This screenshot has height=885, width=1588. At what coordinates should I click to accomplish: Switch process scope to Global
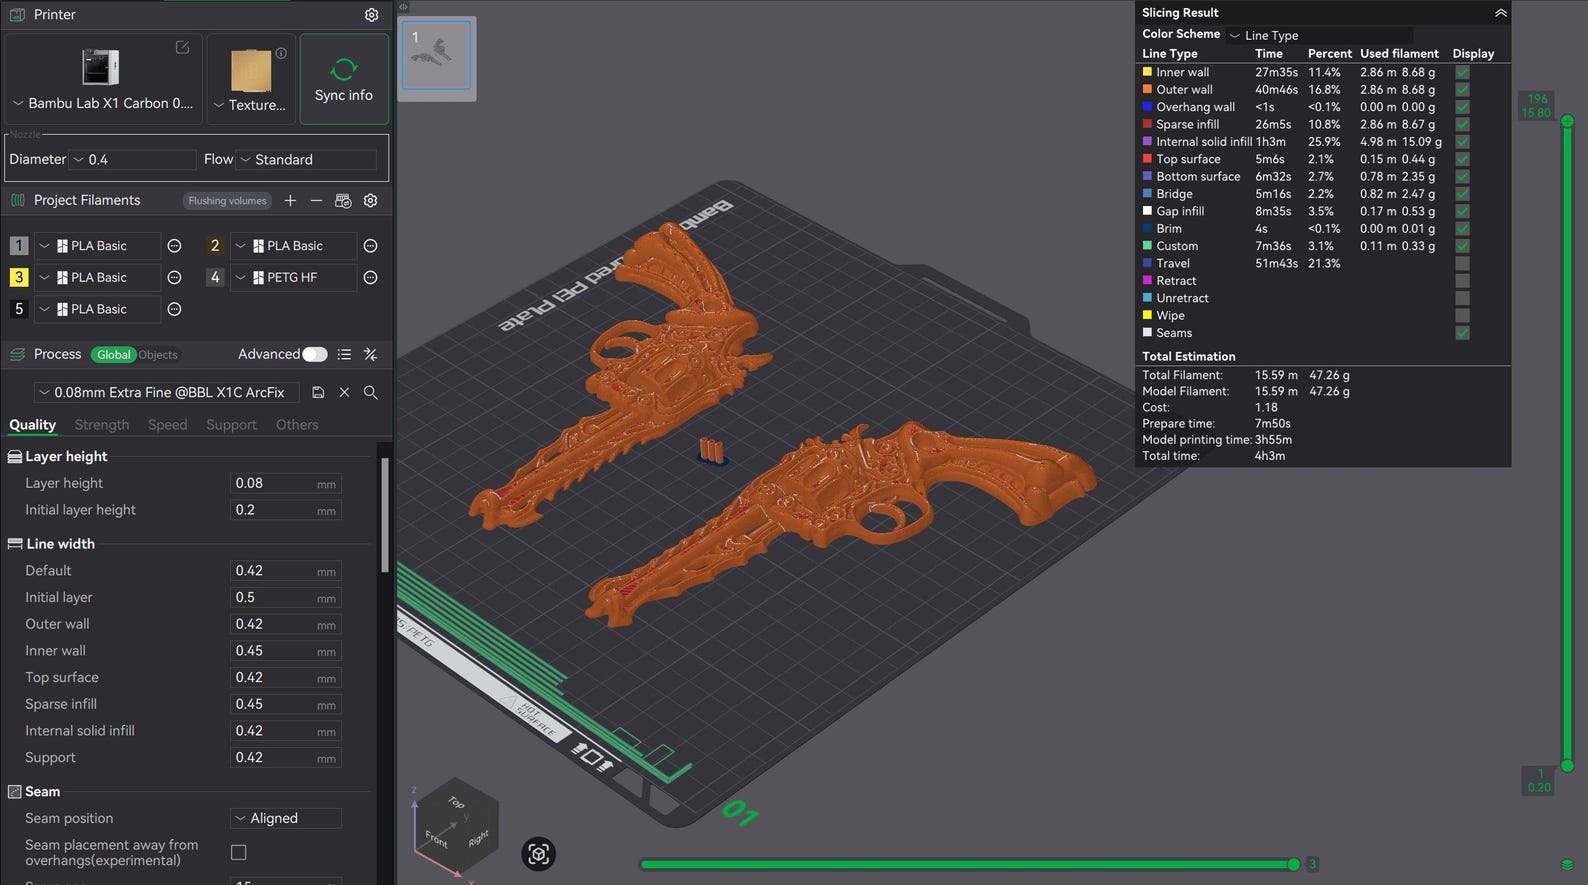click(113, 355)
